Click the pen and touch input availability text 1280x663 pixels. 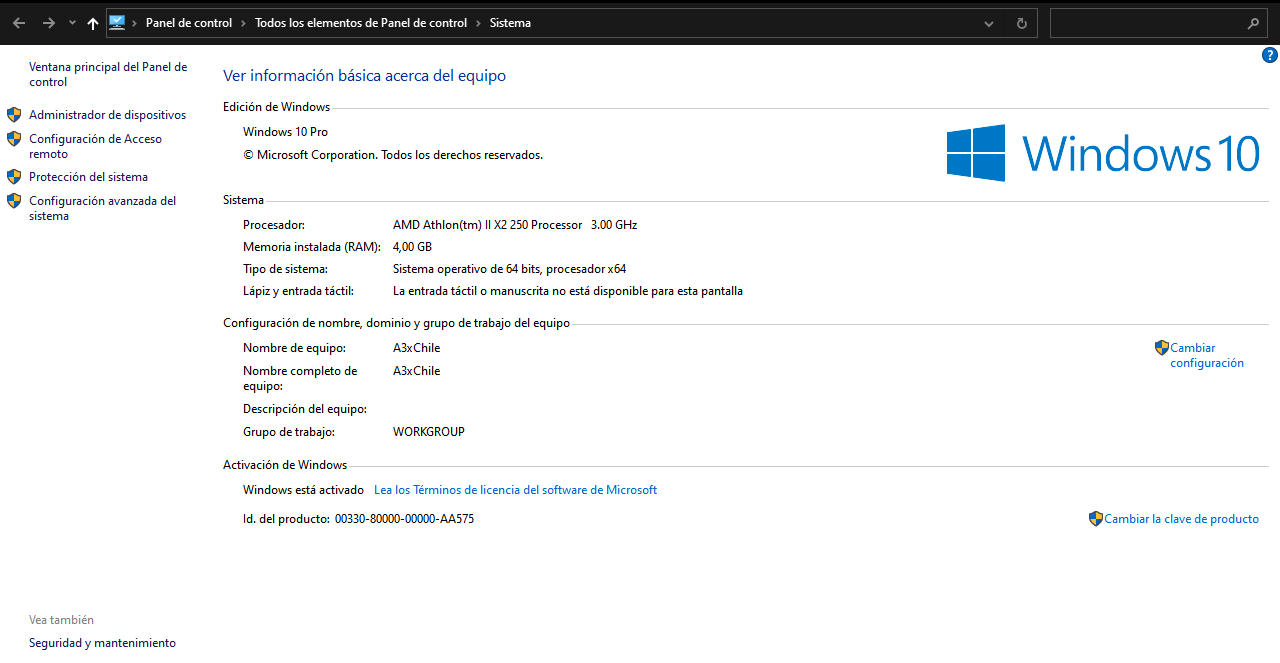(568, 291)
